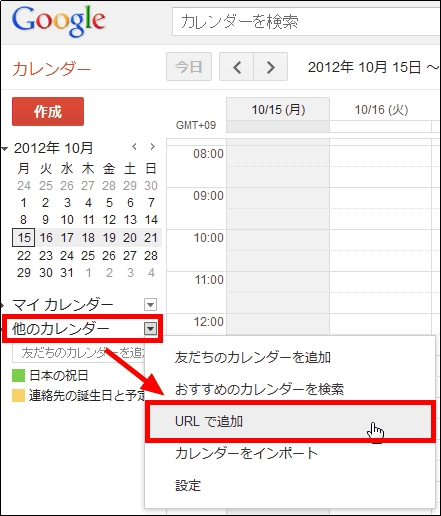This screenshot has width=441, height=516.
Task: Select date 12 in mini calendar
Action: pyautogui.click(x=109, y=220)
